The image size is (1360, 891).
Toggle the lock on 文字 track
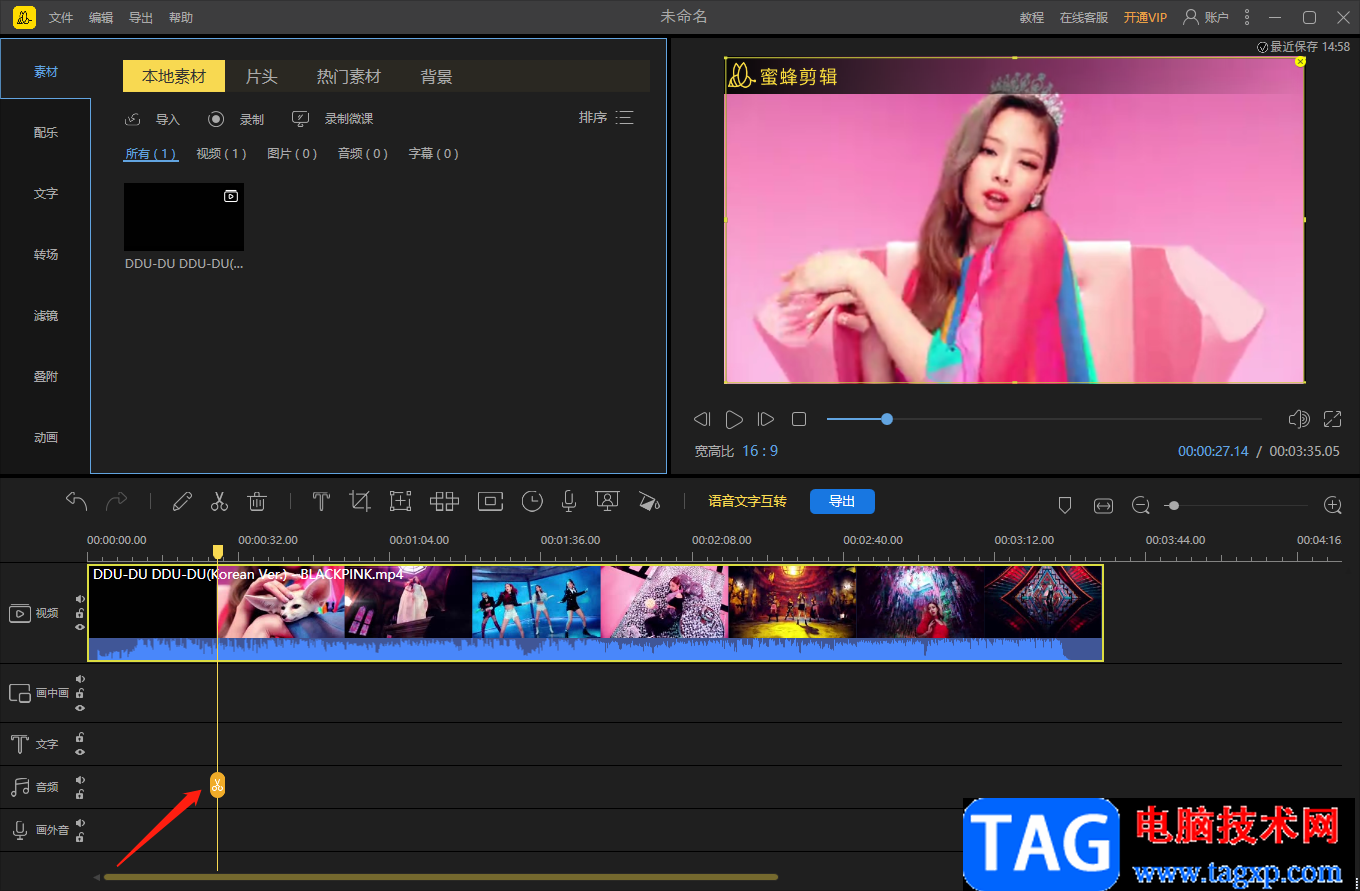[x=80, y=738]
